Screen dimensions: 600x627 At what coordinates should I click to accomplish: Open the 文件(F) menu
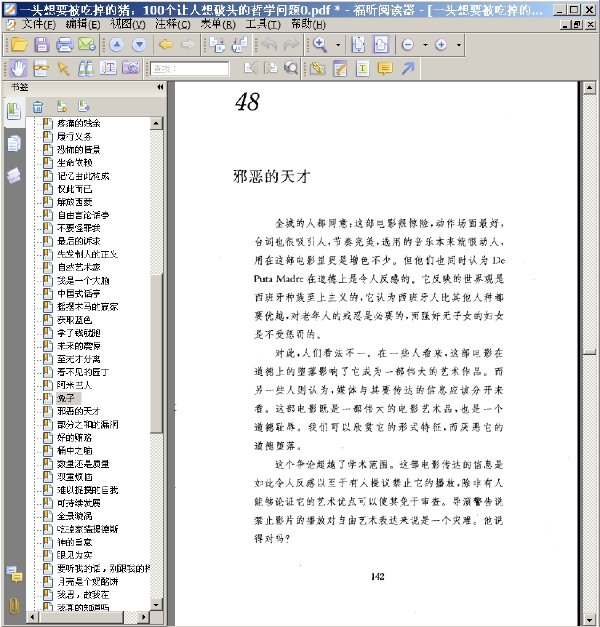pyautogui.click(x=38, y=25)
